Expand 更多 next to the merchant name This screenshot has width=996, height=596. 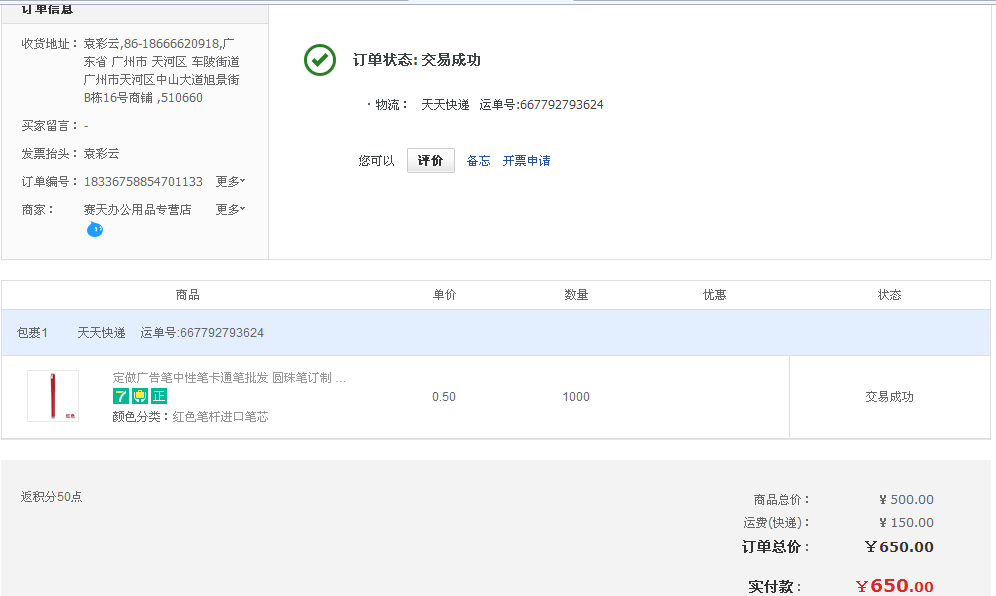click(230, 210)
